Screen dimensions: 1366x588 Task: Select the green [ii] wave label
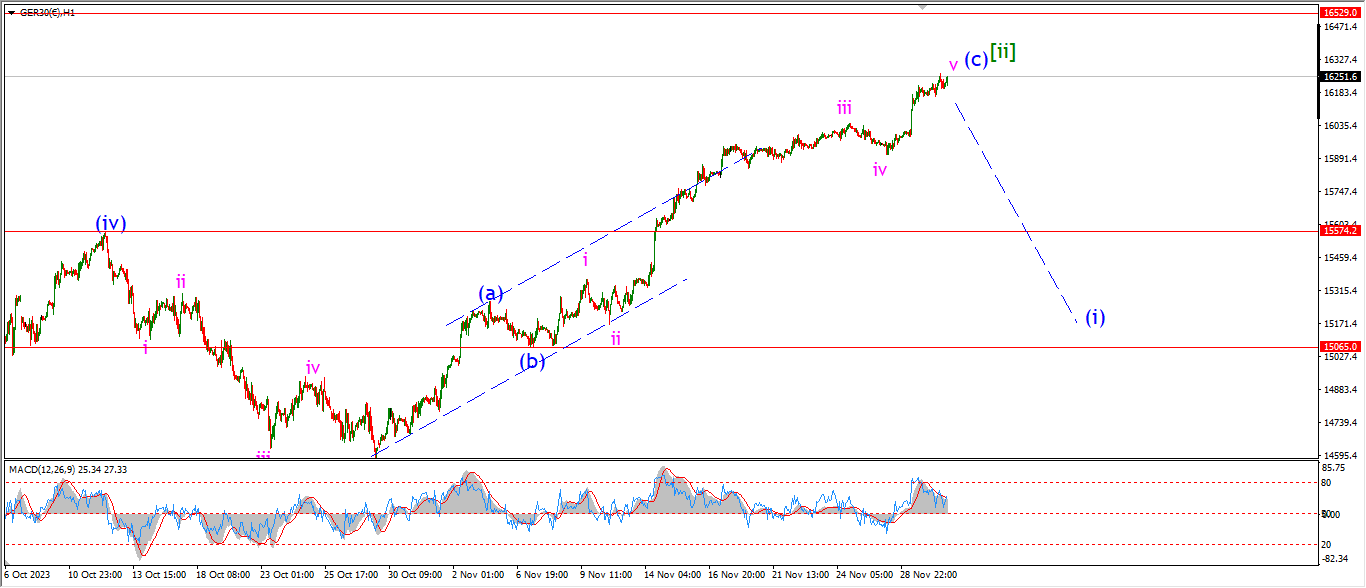coord(1003,53)
